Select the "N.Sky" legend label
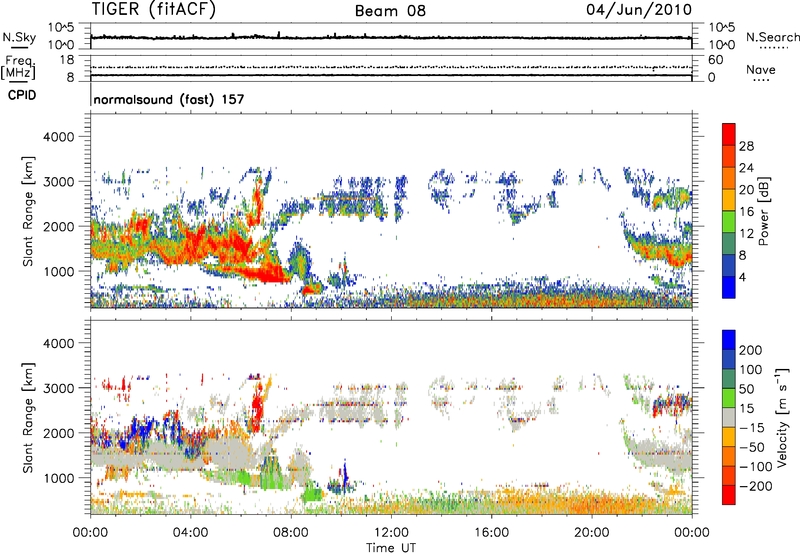This screenshot has width=800, height=554. [19, 38]
